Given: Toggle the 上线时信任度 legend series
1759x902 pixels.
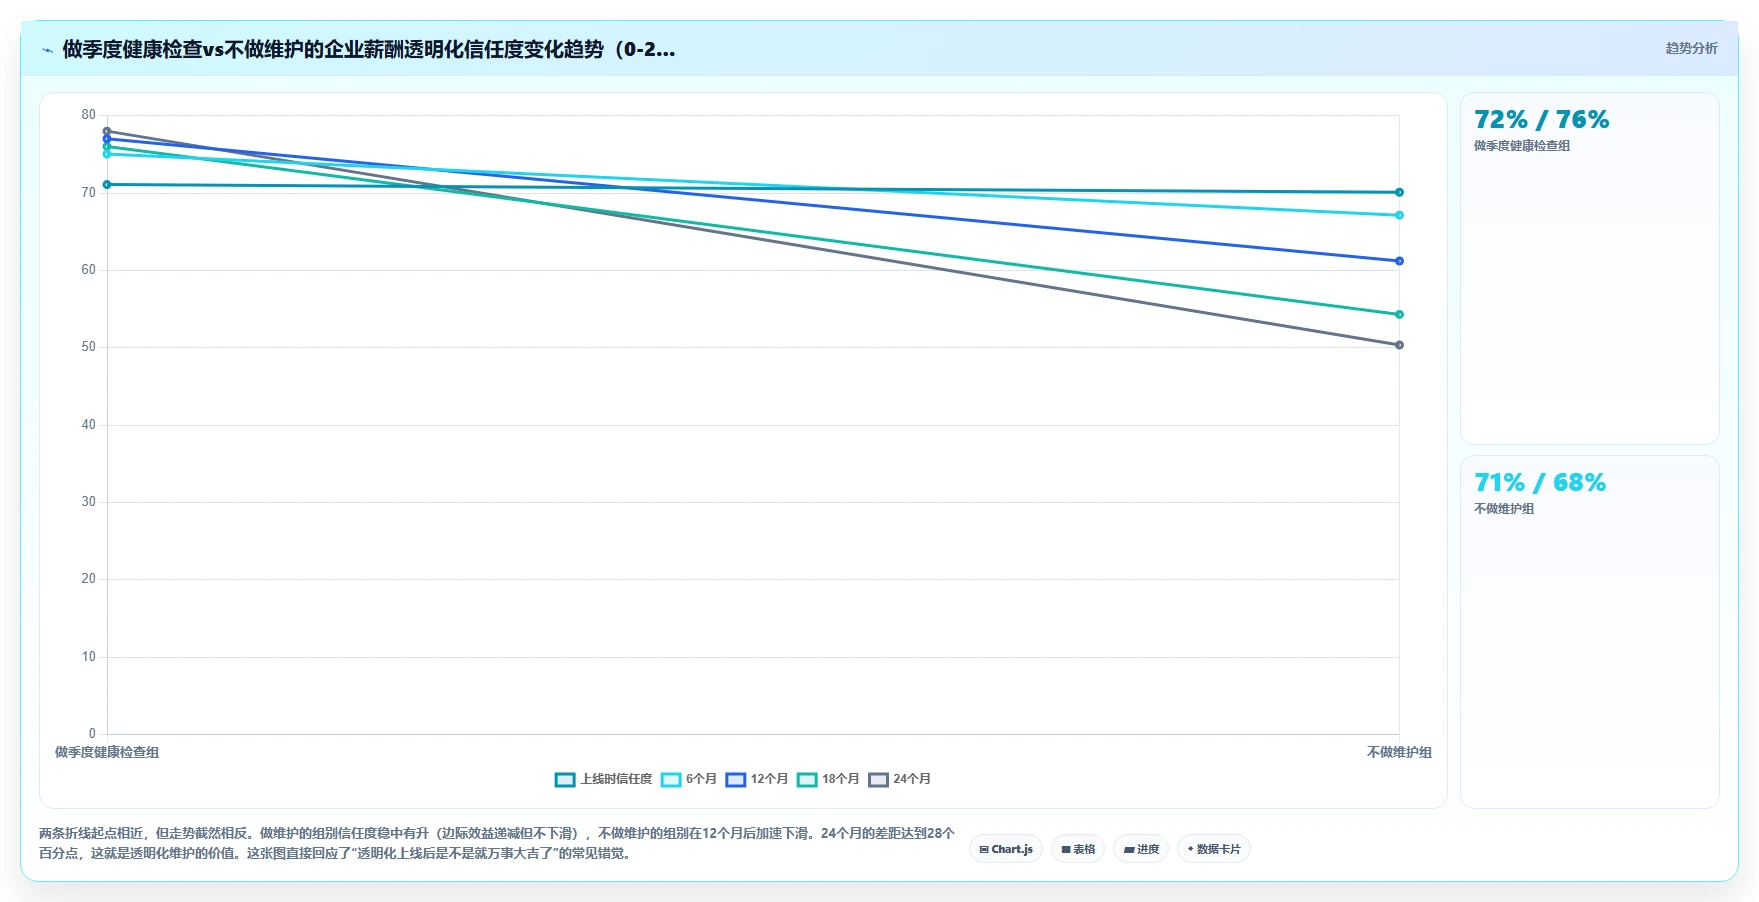Looking at the screenshot, I should point(603,779).
